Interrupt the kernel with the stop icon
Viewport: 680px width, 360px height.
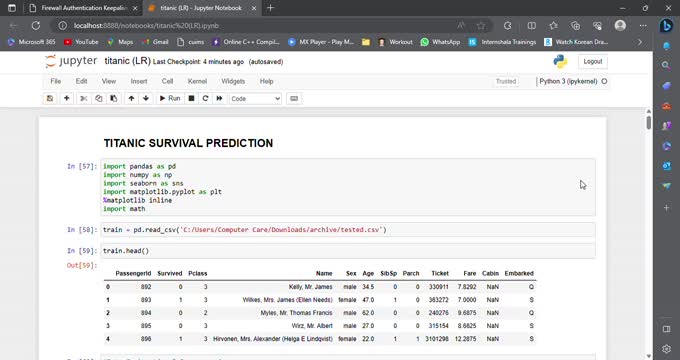191,98
